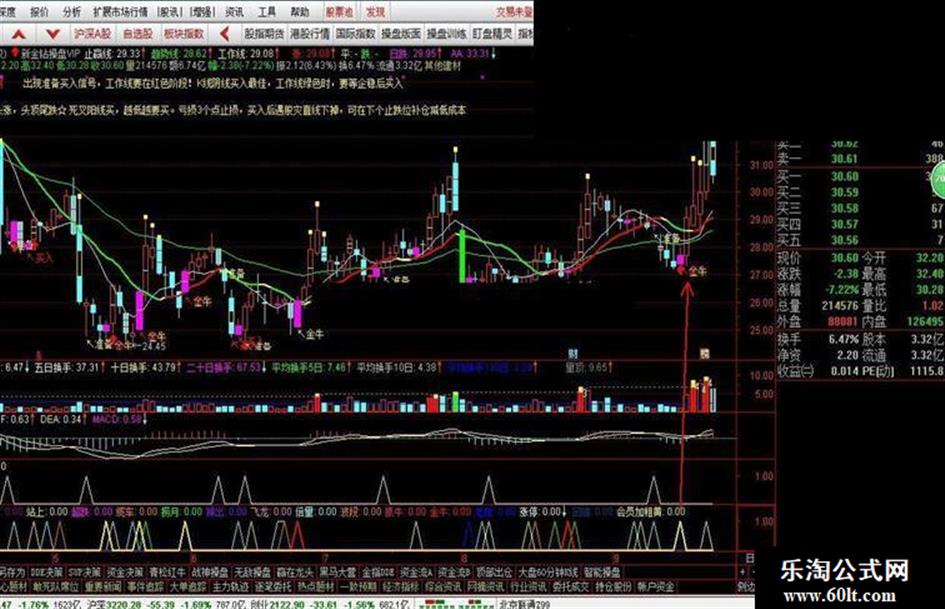Open the 持仓股份 bottom tab
This screenshot has height=609, width=945.
tap(614, 586)
